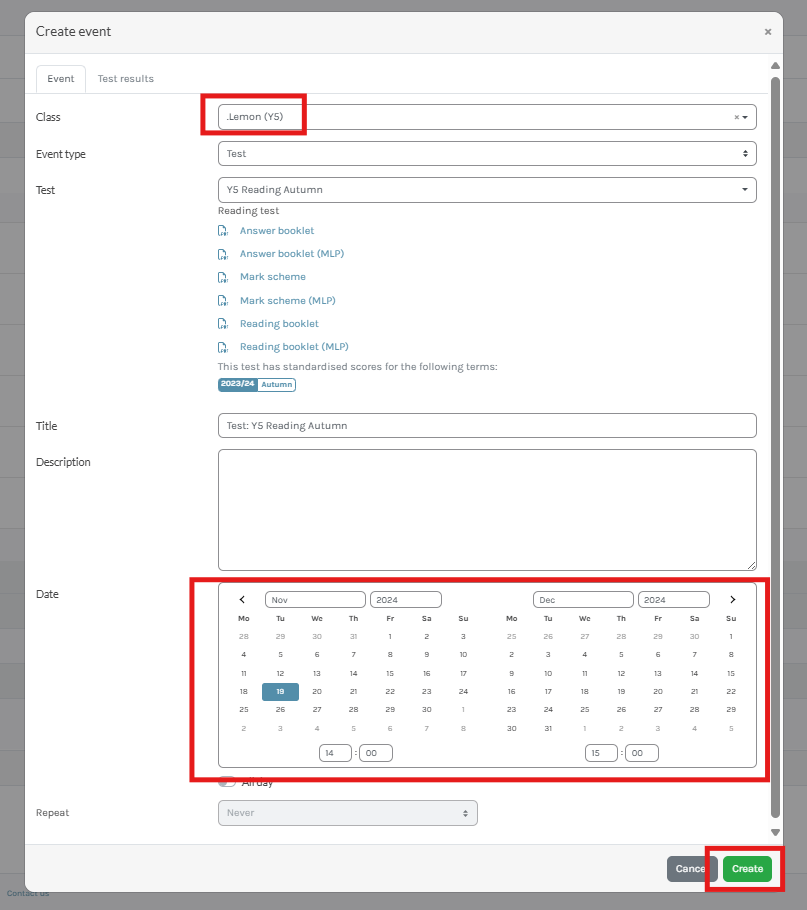The width and height of the screenshot is (807, 910).
Task: Switch to the Test results tab
Action: coord(125,79)
